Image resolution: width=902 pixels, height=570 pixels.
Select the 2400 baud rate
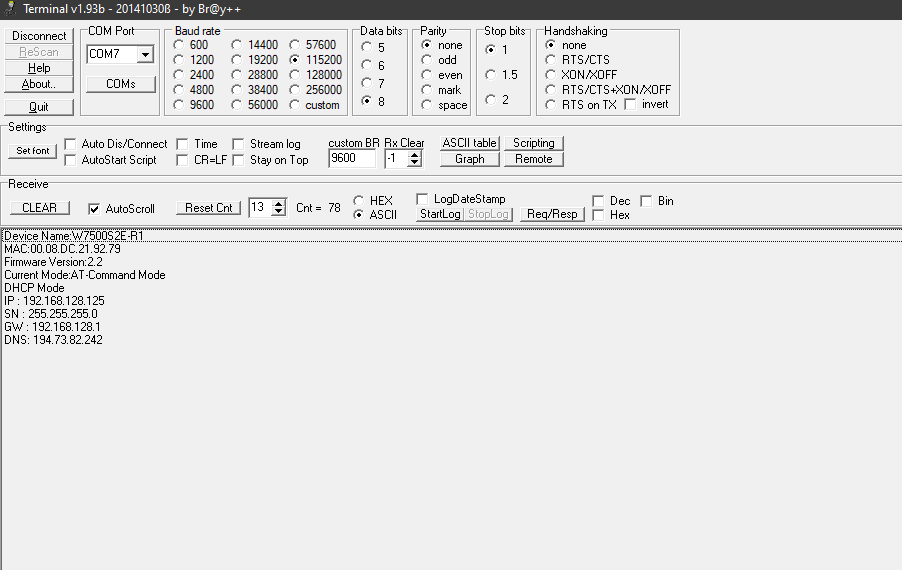179,75
